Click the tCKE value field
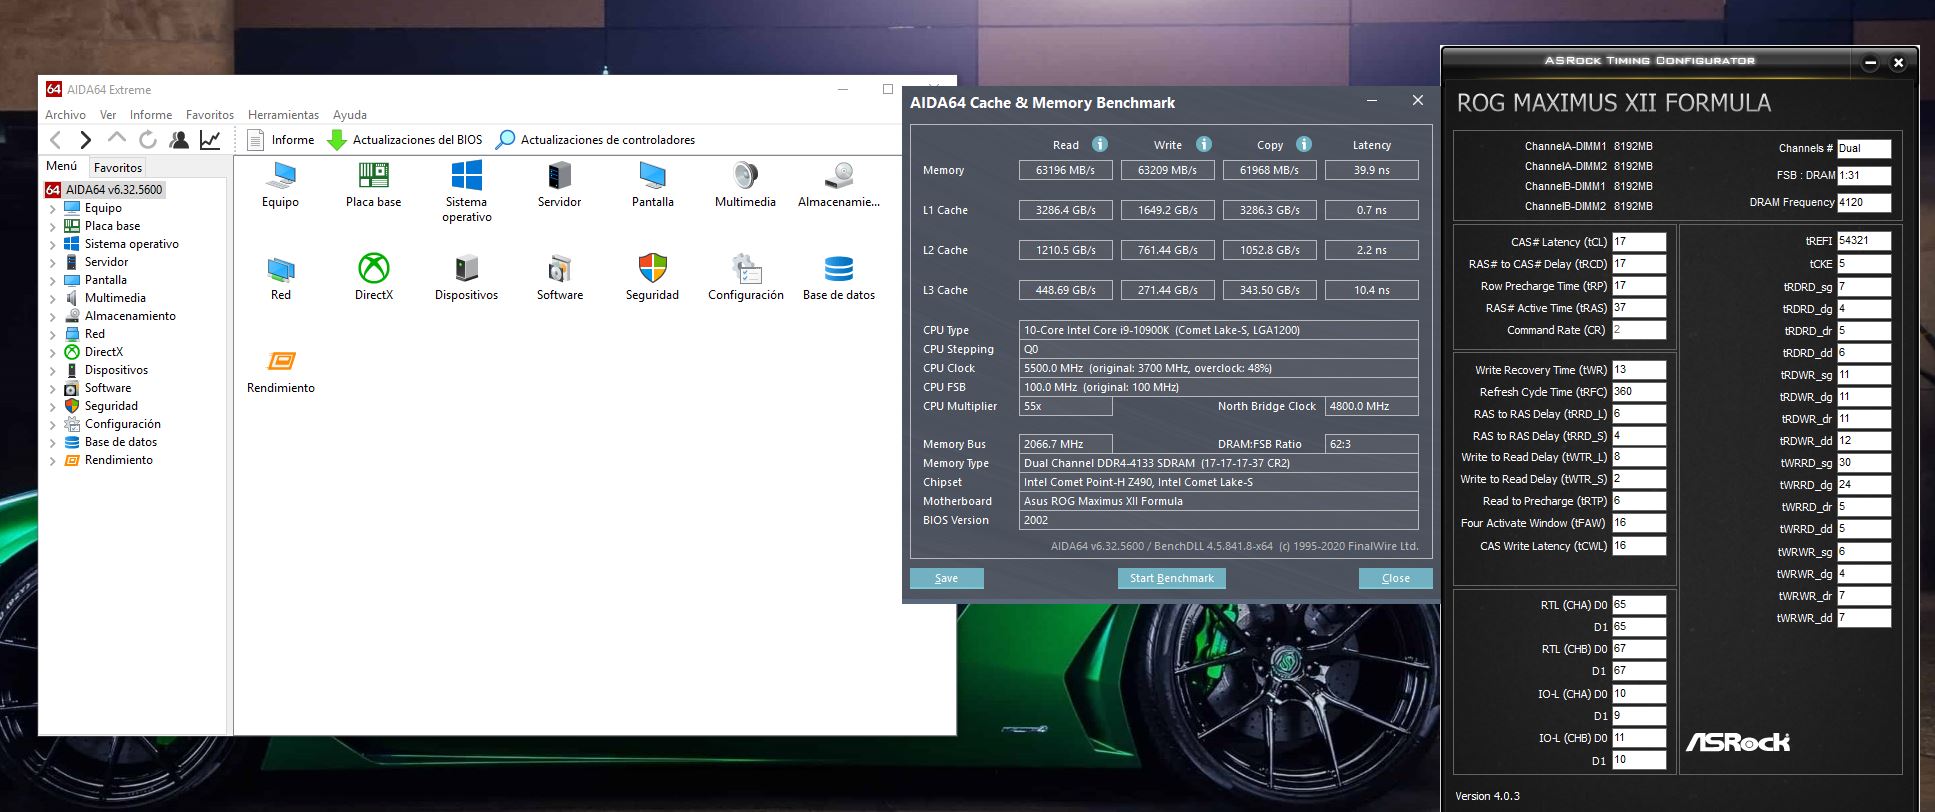 [1864, 264]
